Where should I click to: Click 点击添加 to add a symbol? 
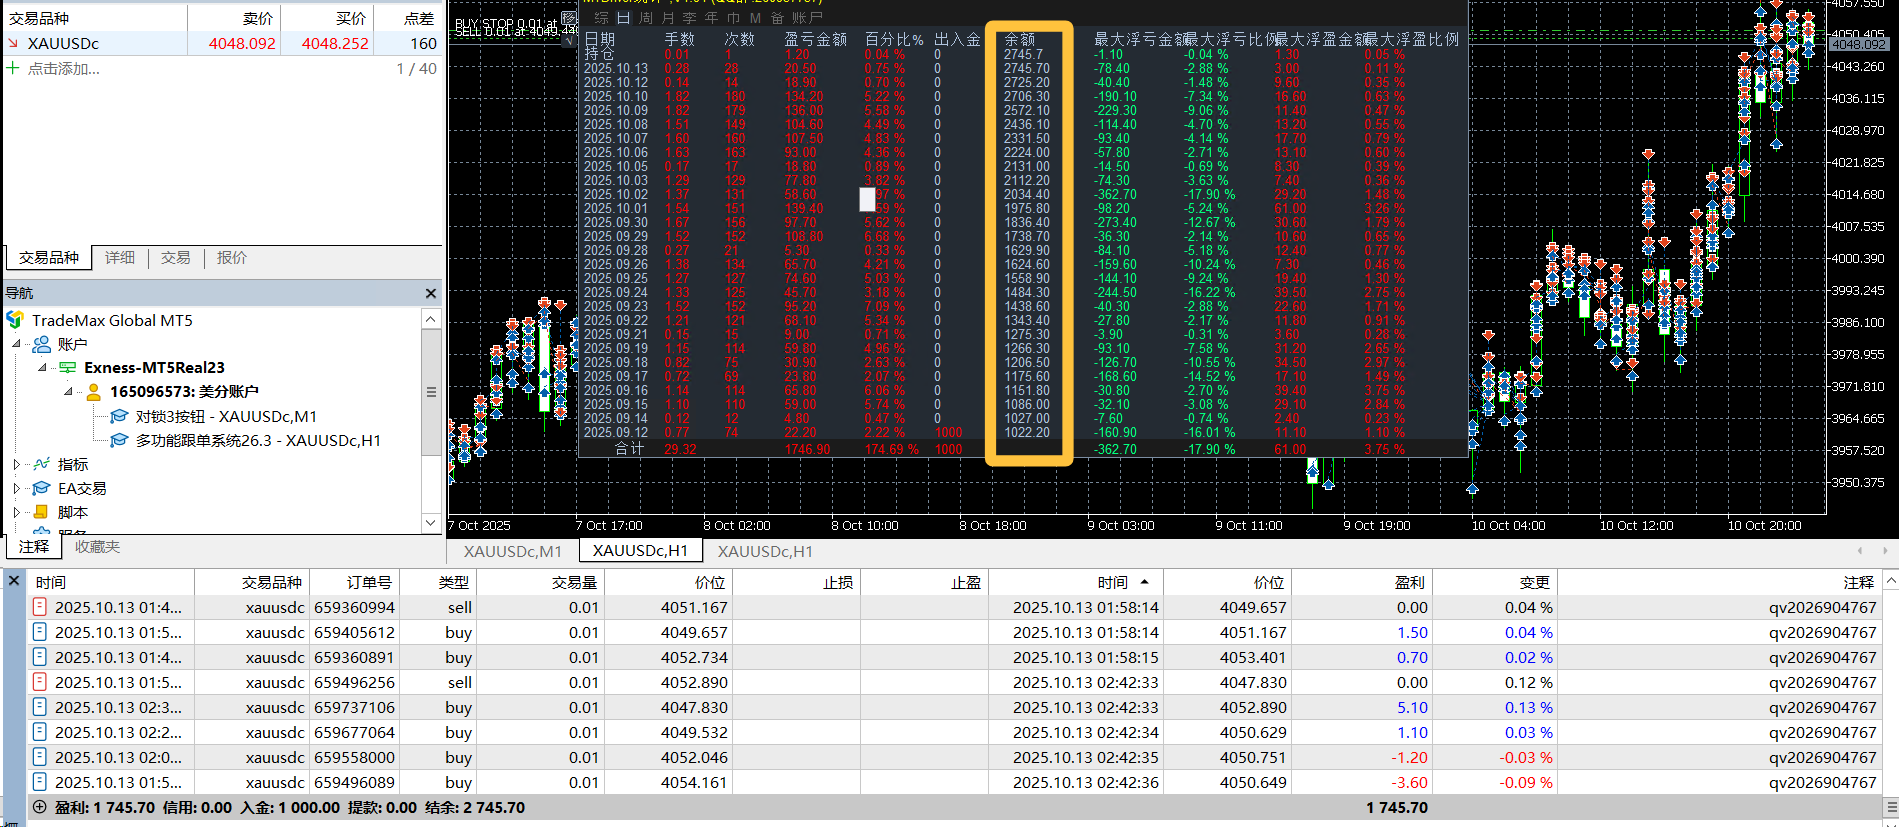coord(64,69)
